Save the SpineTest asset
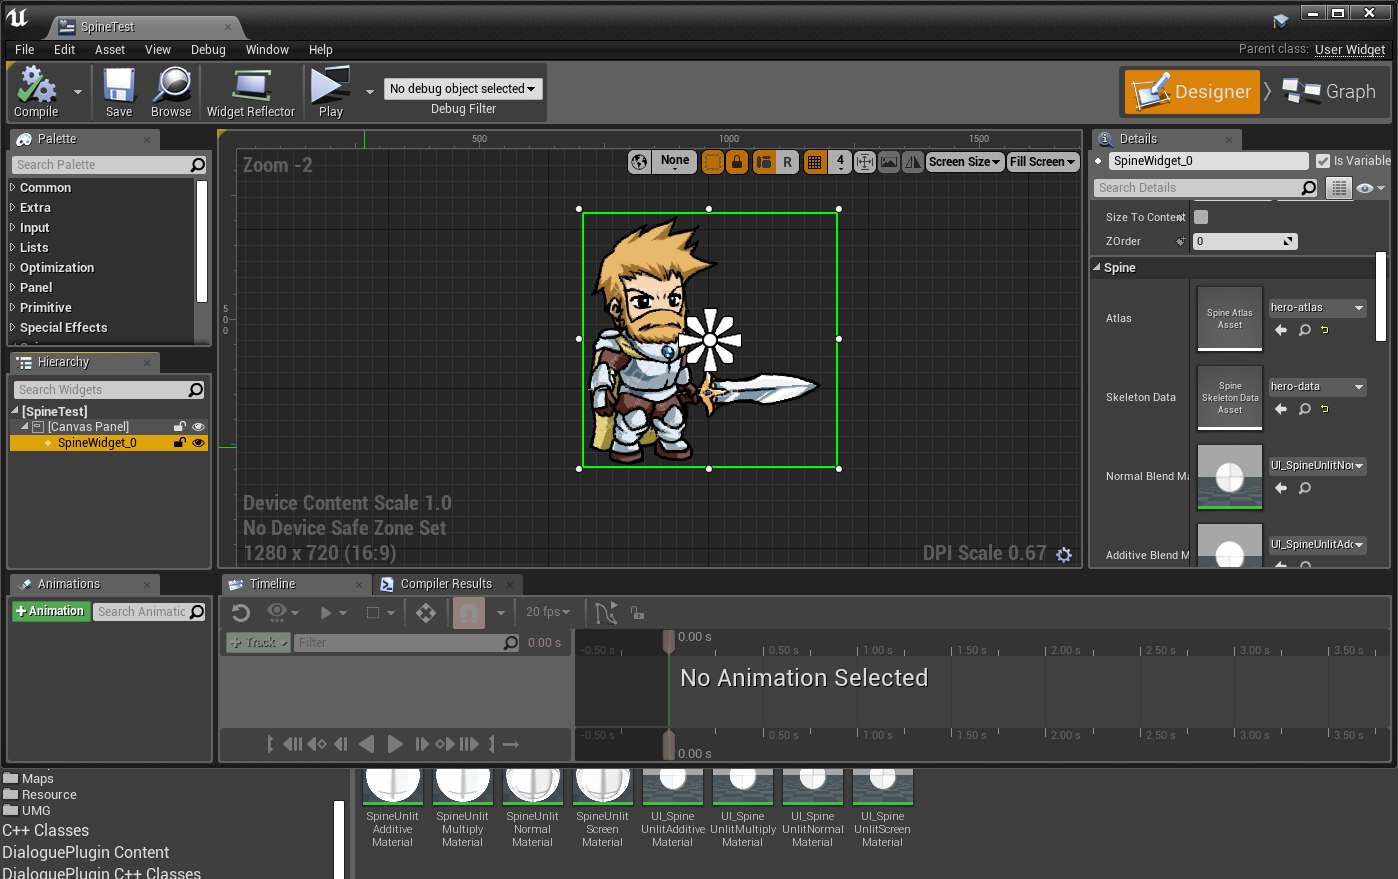This screenshot has height=879, width=1398. pos(118,91)
